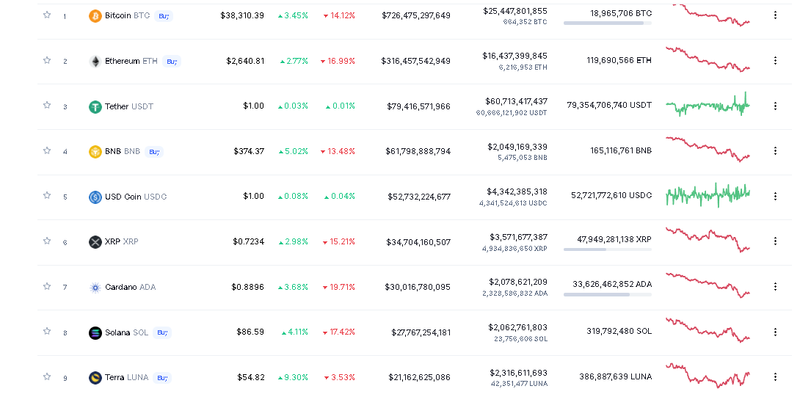Viewport: 800px width, 394px height.
Task: Open the Cardano ADA coin link
Action: pos(130,287)
